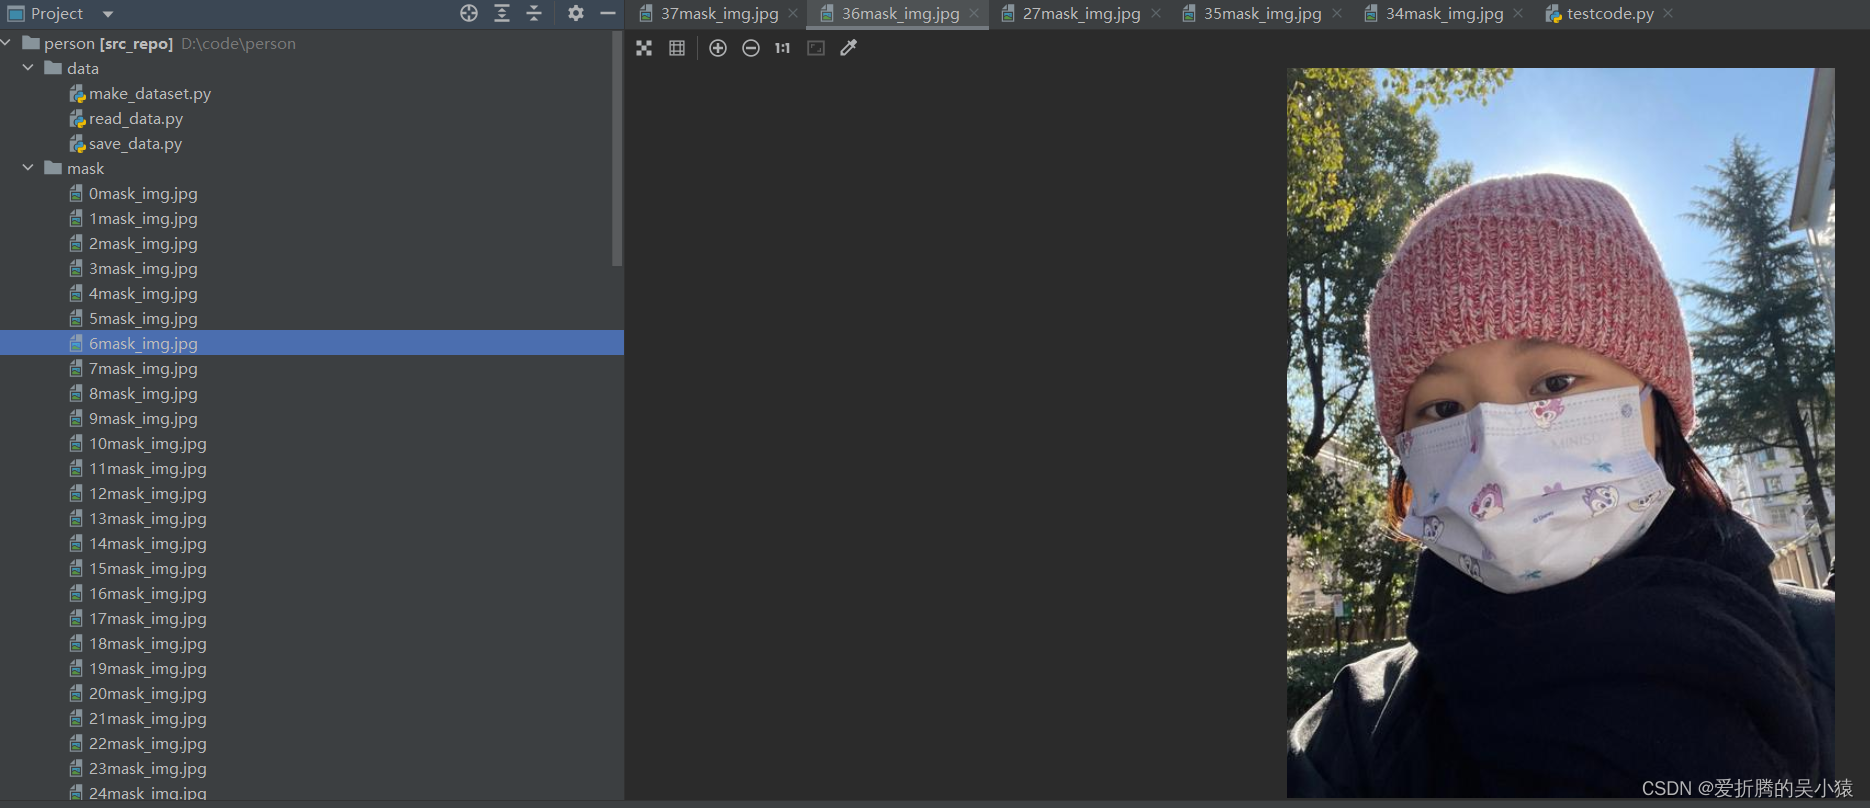The width and height of the screenshot is (1870, 808).
Task: Select save_data.py file
Action: (135, 143)
